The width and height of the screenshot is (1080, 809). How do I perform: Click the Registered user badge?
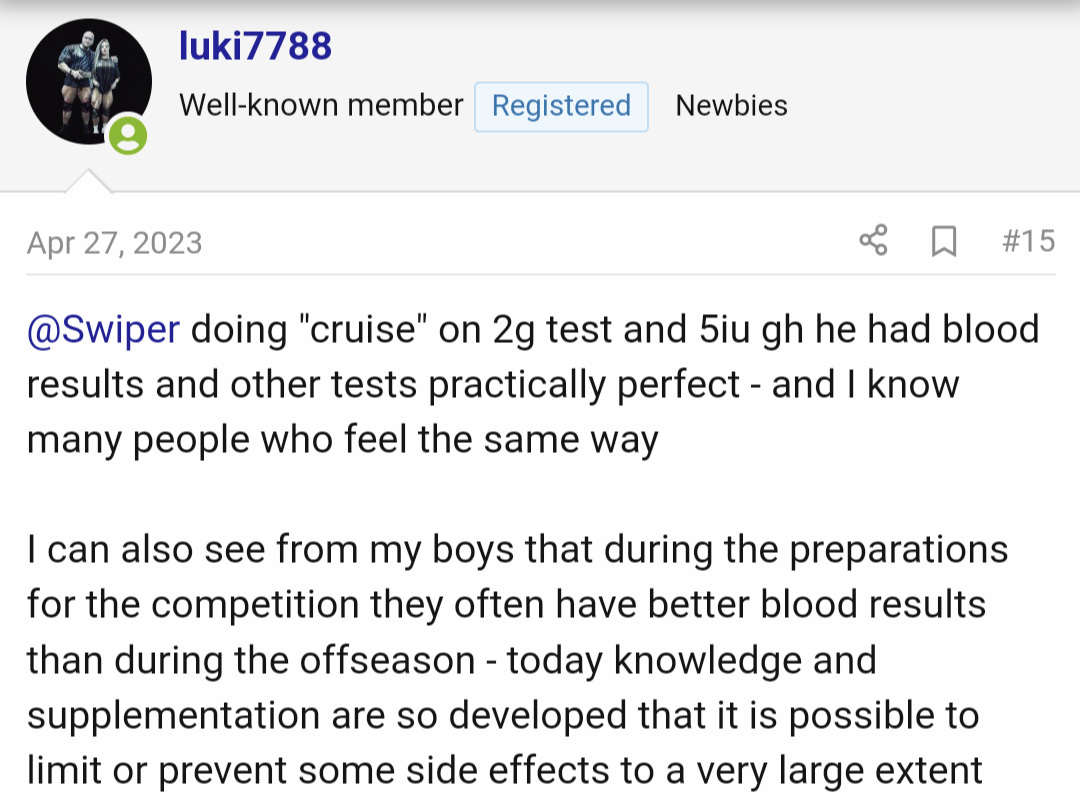pos(561,106)
